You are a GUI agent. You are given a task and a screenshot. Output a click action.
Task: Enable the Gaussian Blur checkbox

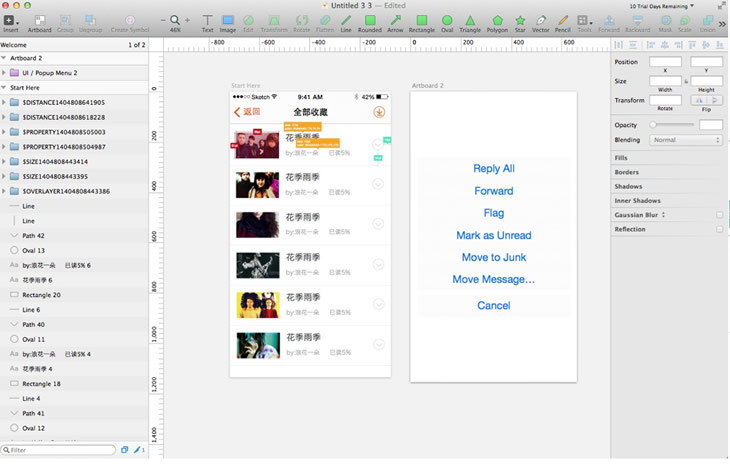point(719,215)
